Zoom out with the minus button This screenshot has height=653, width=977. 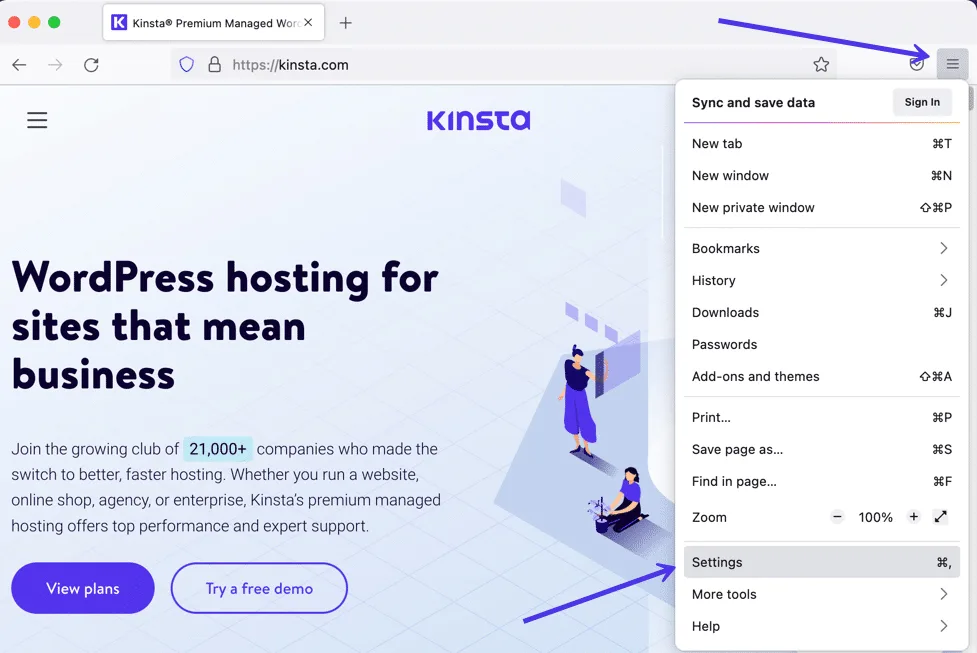pyautogui.click(x=837, y=517)
